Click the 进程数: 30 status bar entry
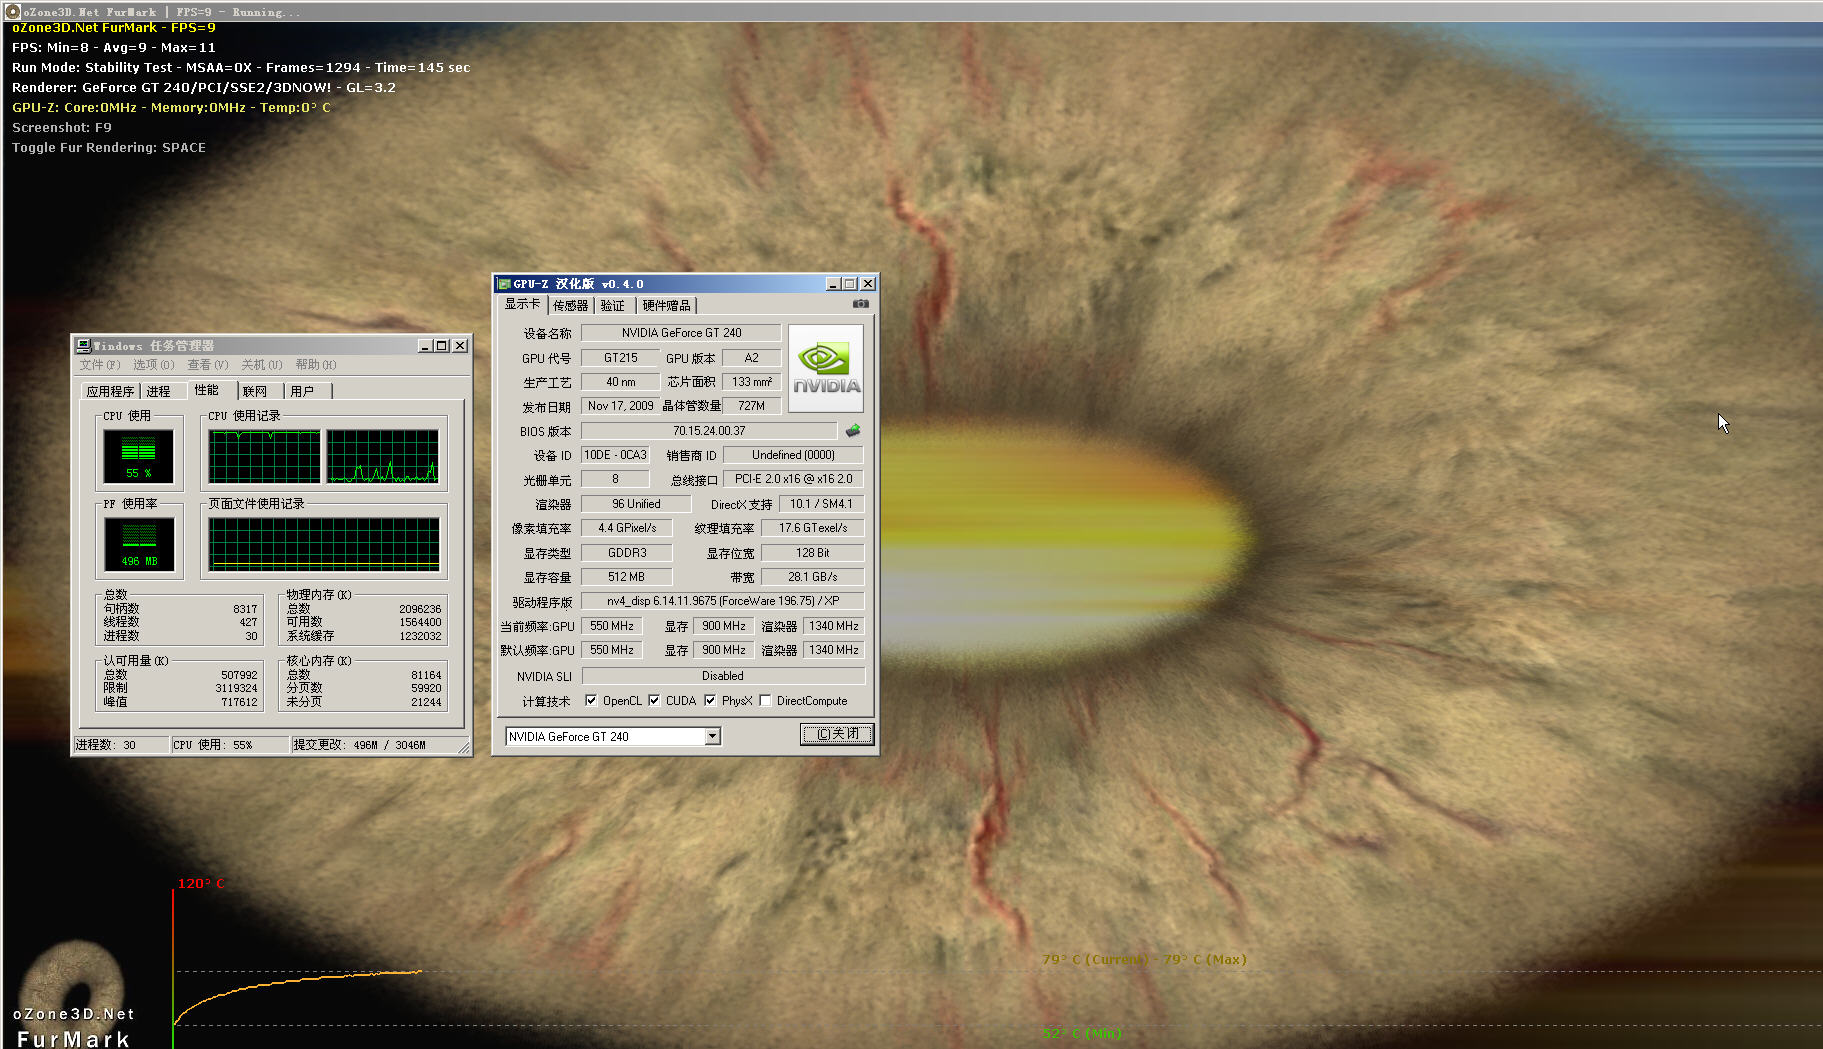 point(119,745)
